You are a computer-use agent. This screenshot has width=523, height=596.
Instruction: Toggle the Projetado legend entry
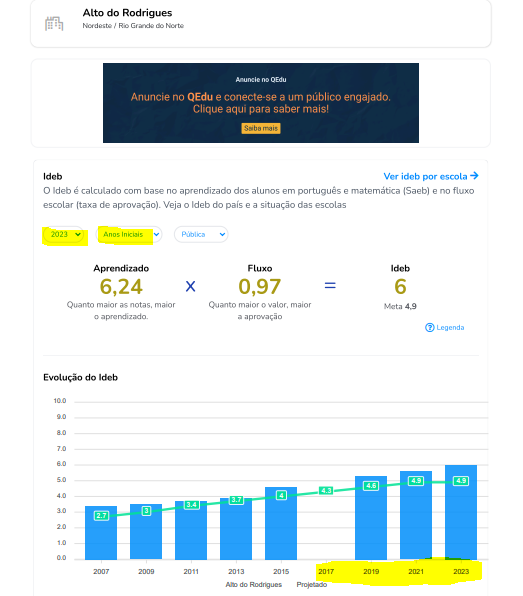tap(312, 585)
